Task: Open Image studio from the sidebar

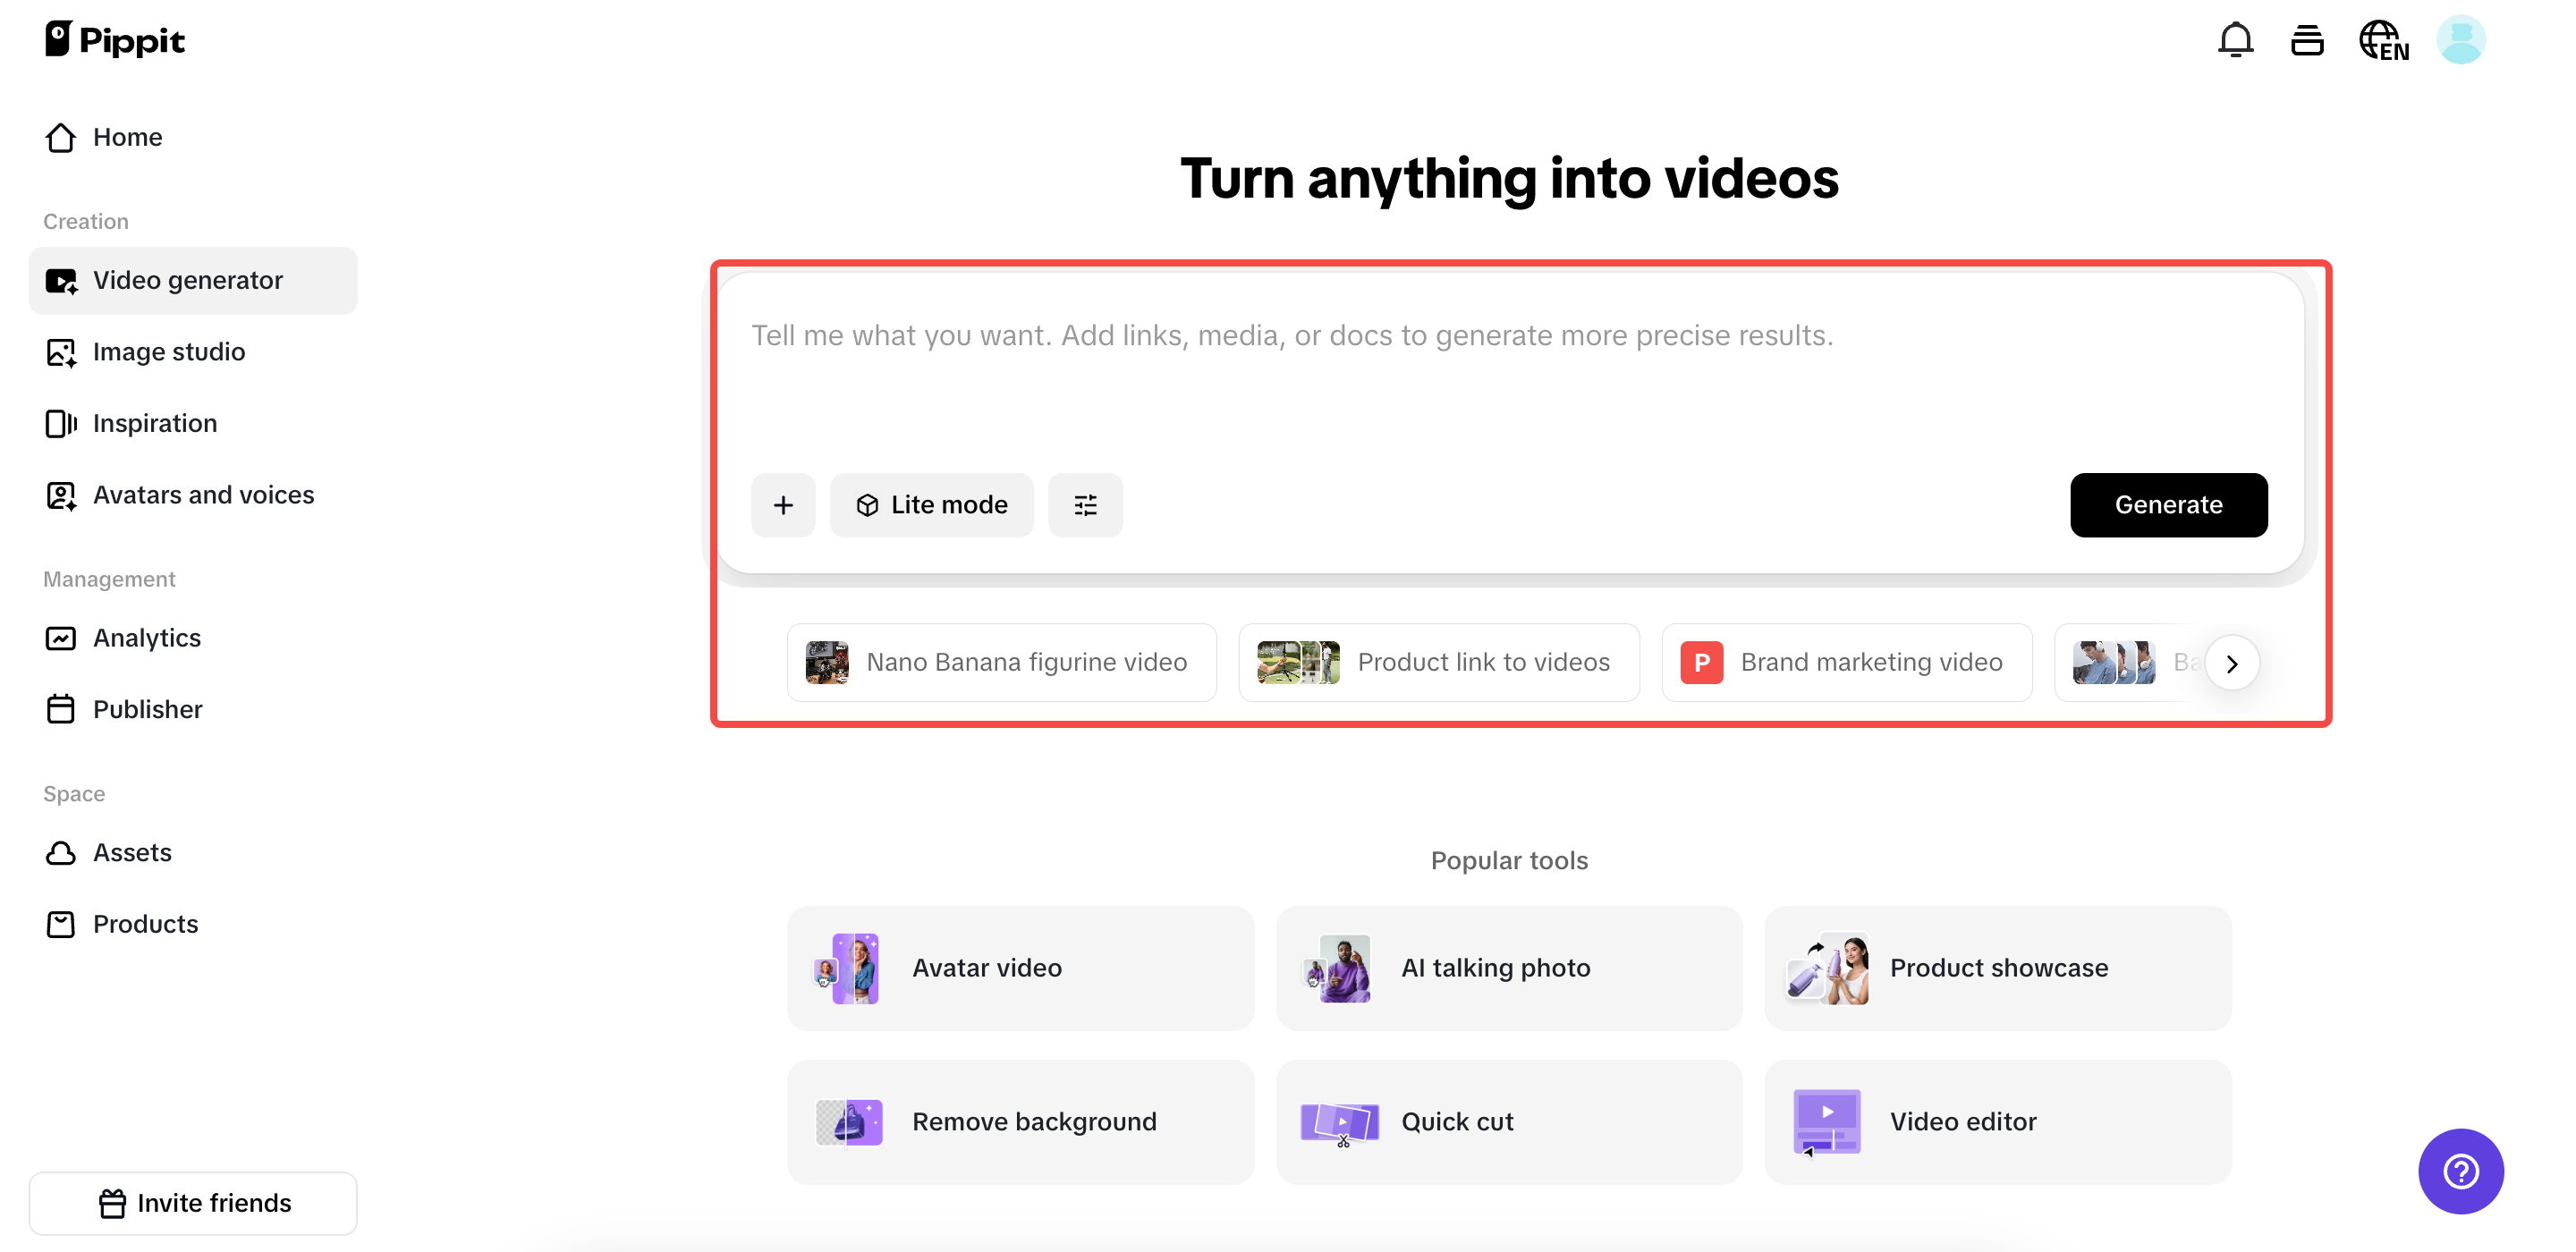Action: pyautogui.click(x=169, y=351)
